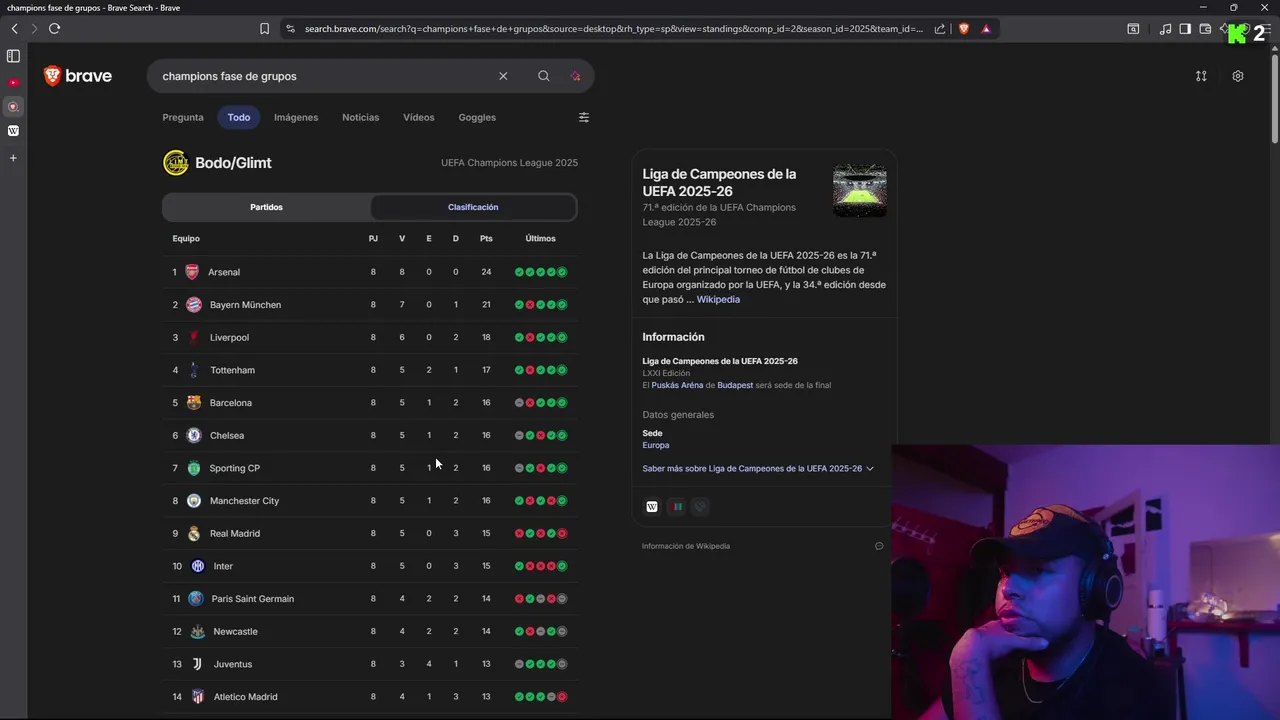Select the Todo search tab
Viewport: 1280px width, 720px height.
tap(239, 117)
